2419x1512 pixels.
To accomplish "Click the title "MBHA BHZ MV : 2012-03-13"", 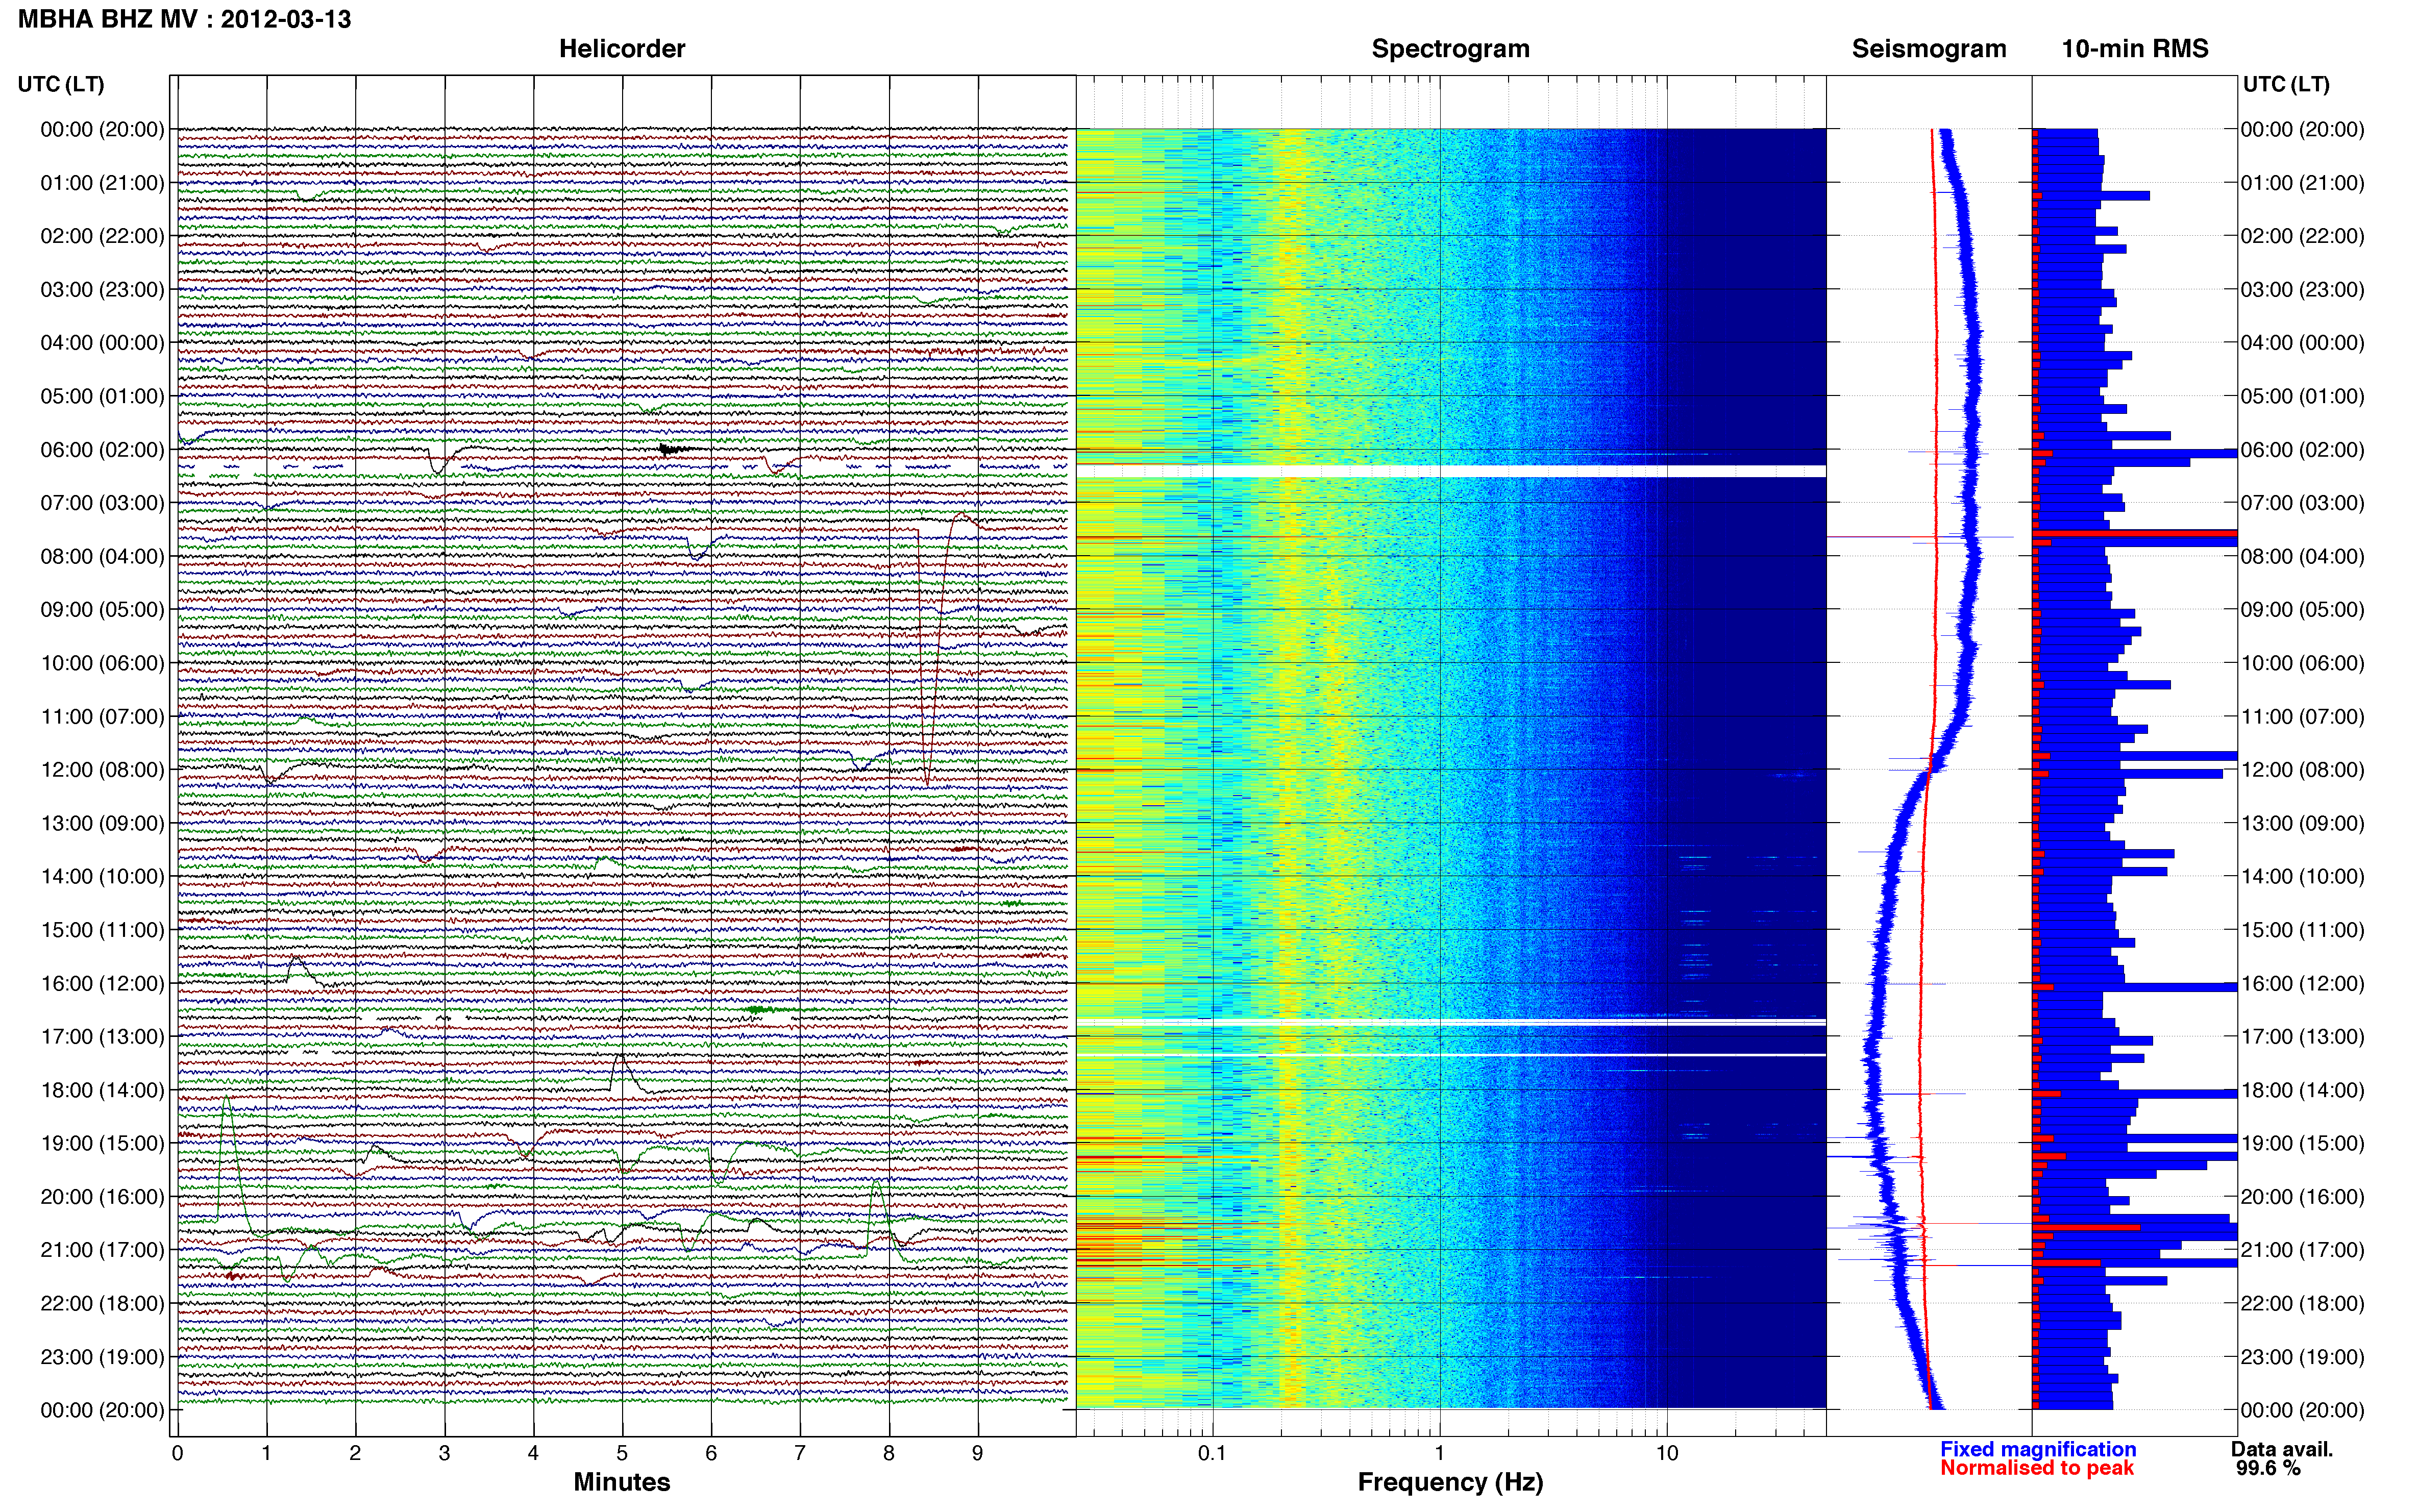I will 185,19.
